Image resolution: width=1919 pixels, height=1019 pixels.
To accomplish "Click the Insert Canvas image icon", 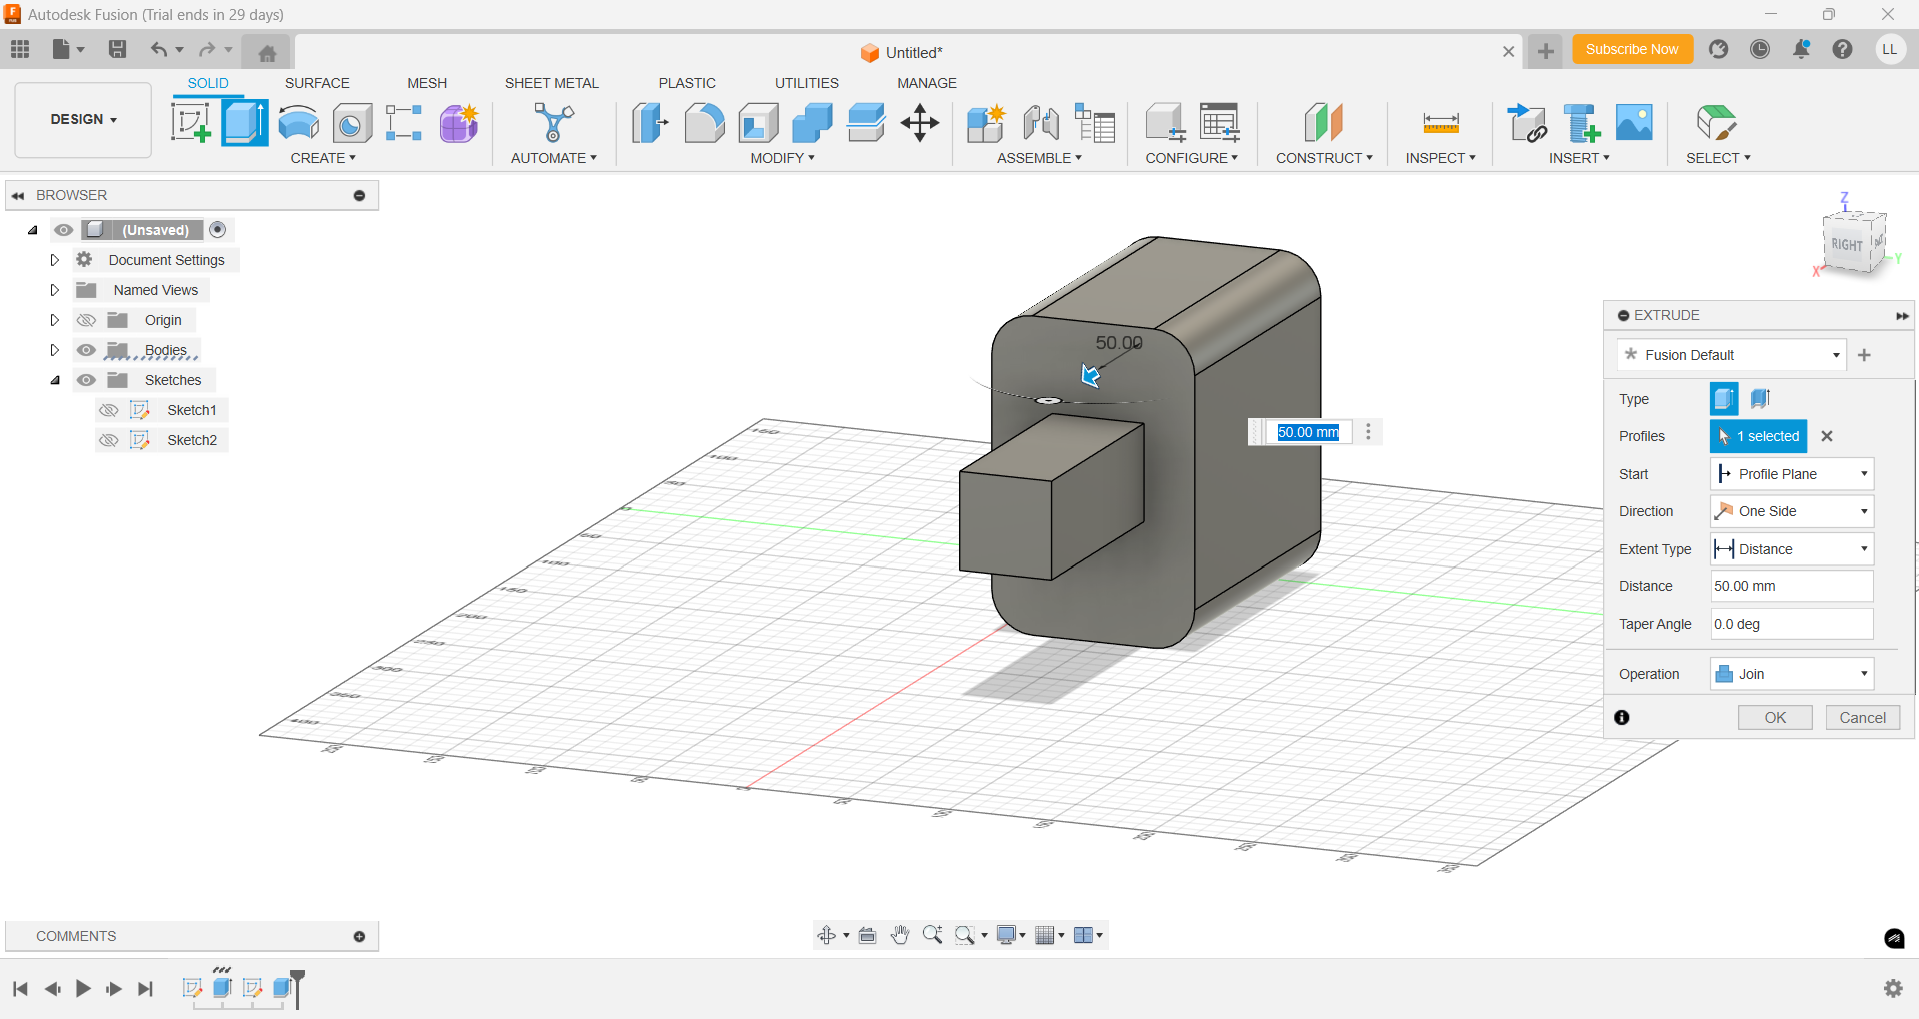I will [x=1634, y=122].
